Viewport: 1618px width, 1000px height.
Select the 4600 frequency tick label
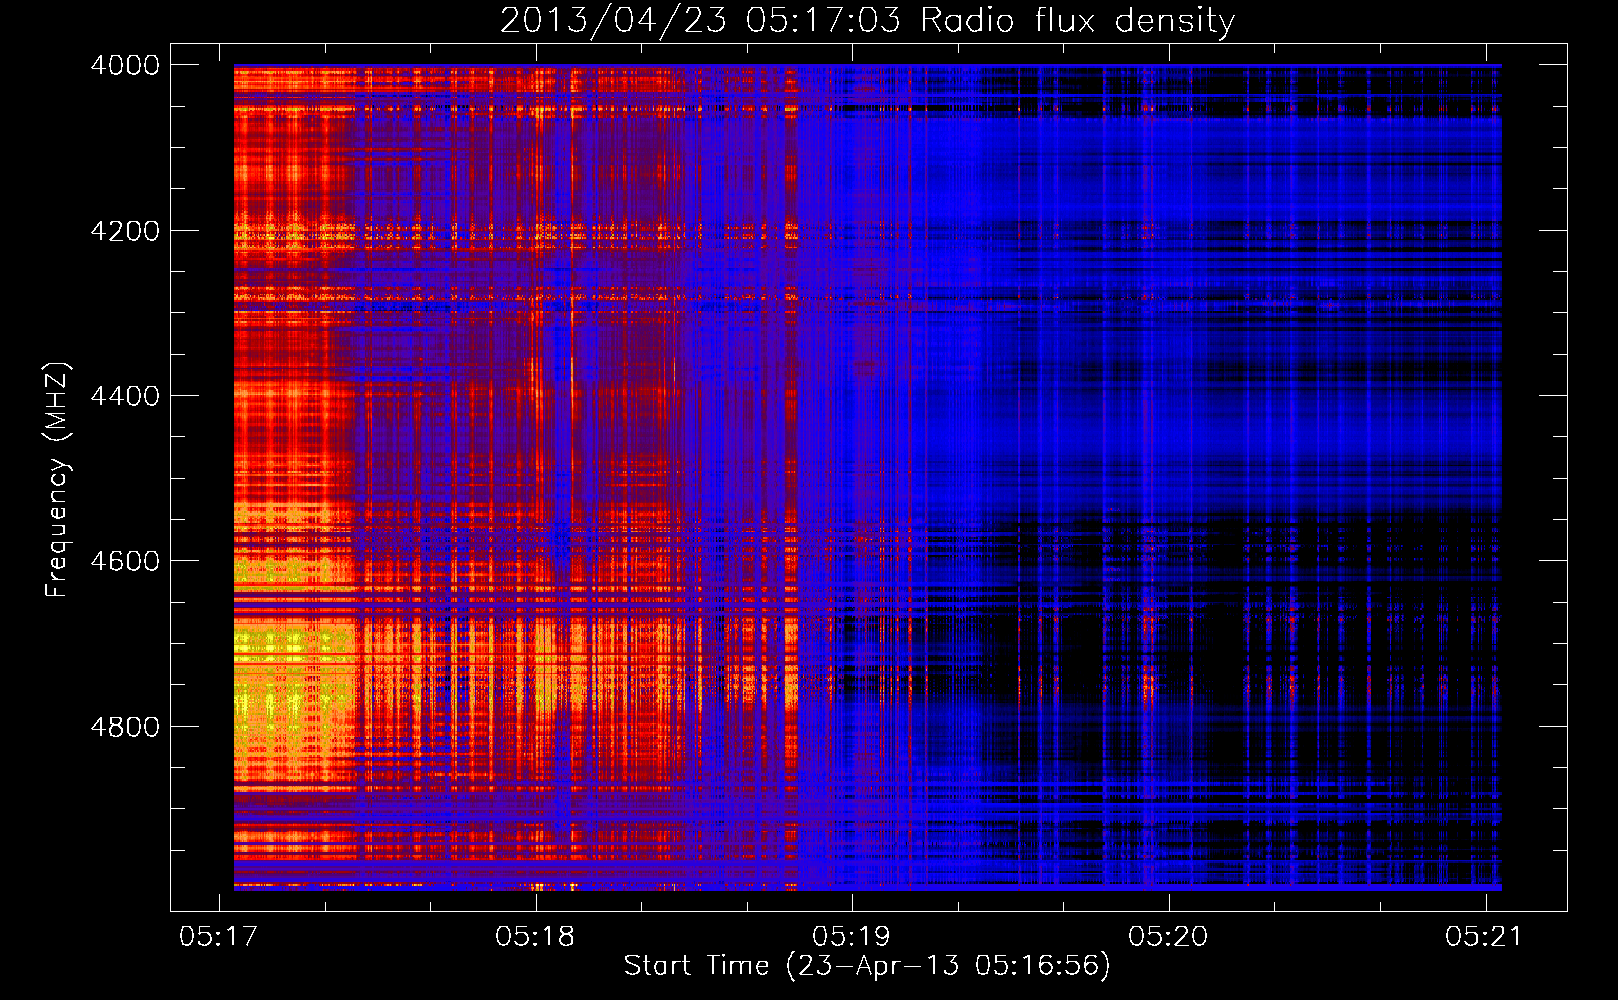point(125,561)
